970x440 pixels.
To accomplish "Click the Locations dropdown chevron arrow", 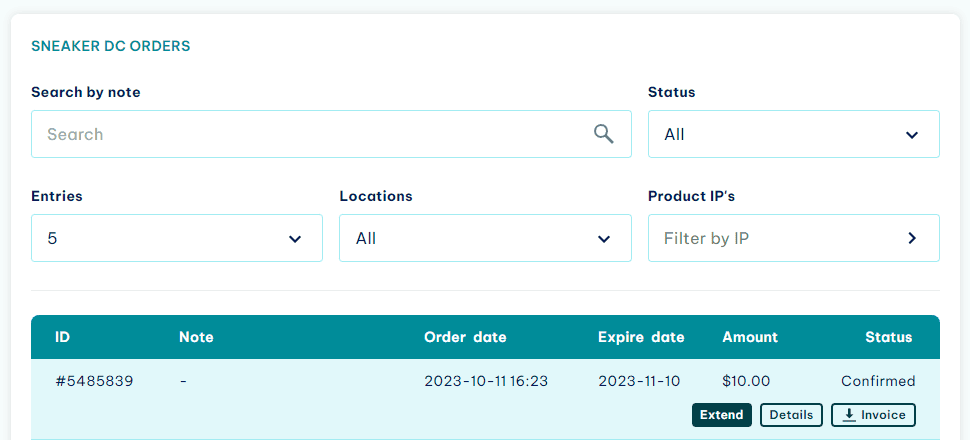I will (x=604, y=239).
